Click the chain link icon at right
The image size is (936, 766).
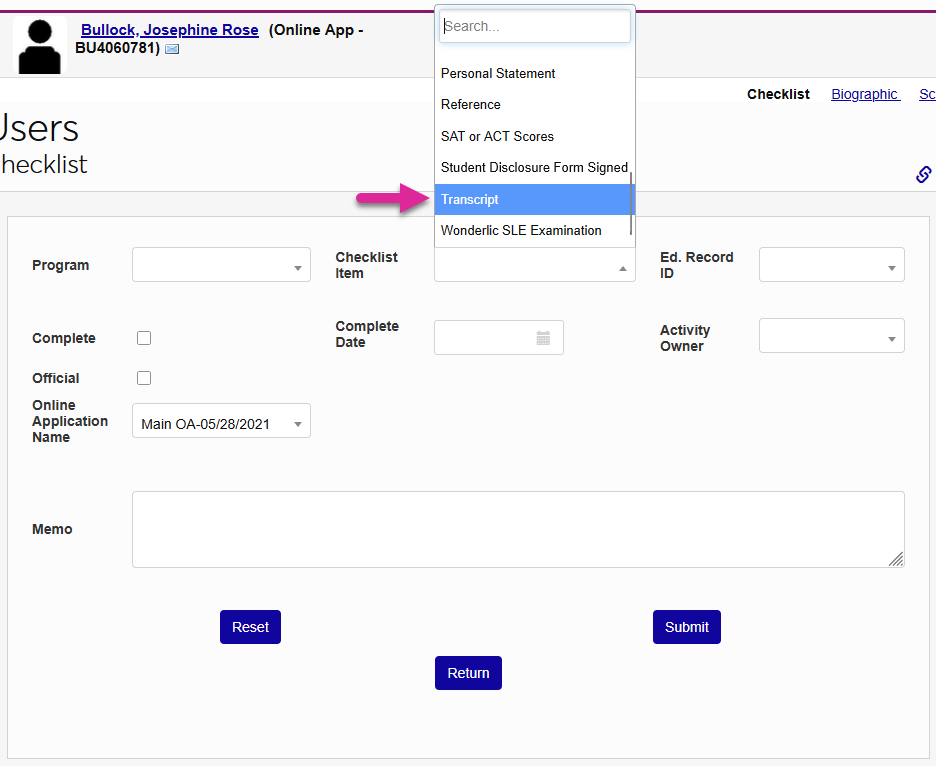(924, 174)
